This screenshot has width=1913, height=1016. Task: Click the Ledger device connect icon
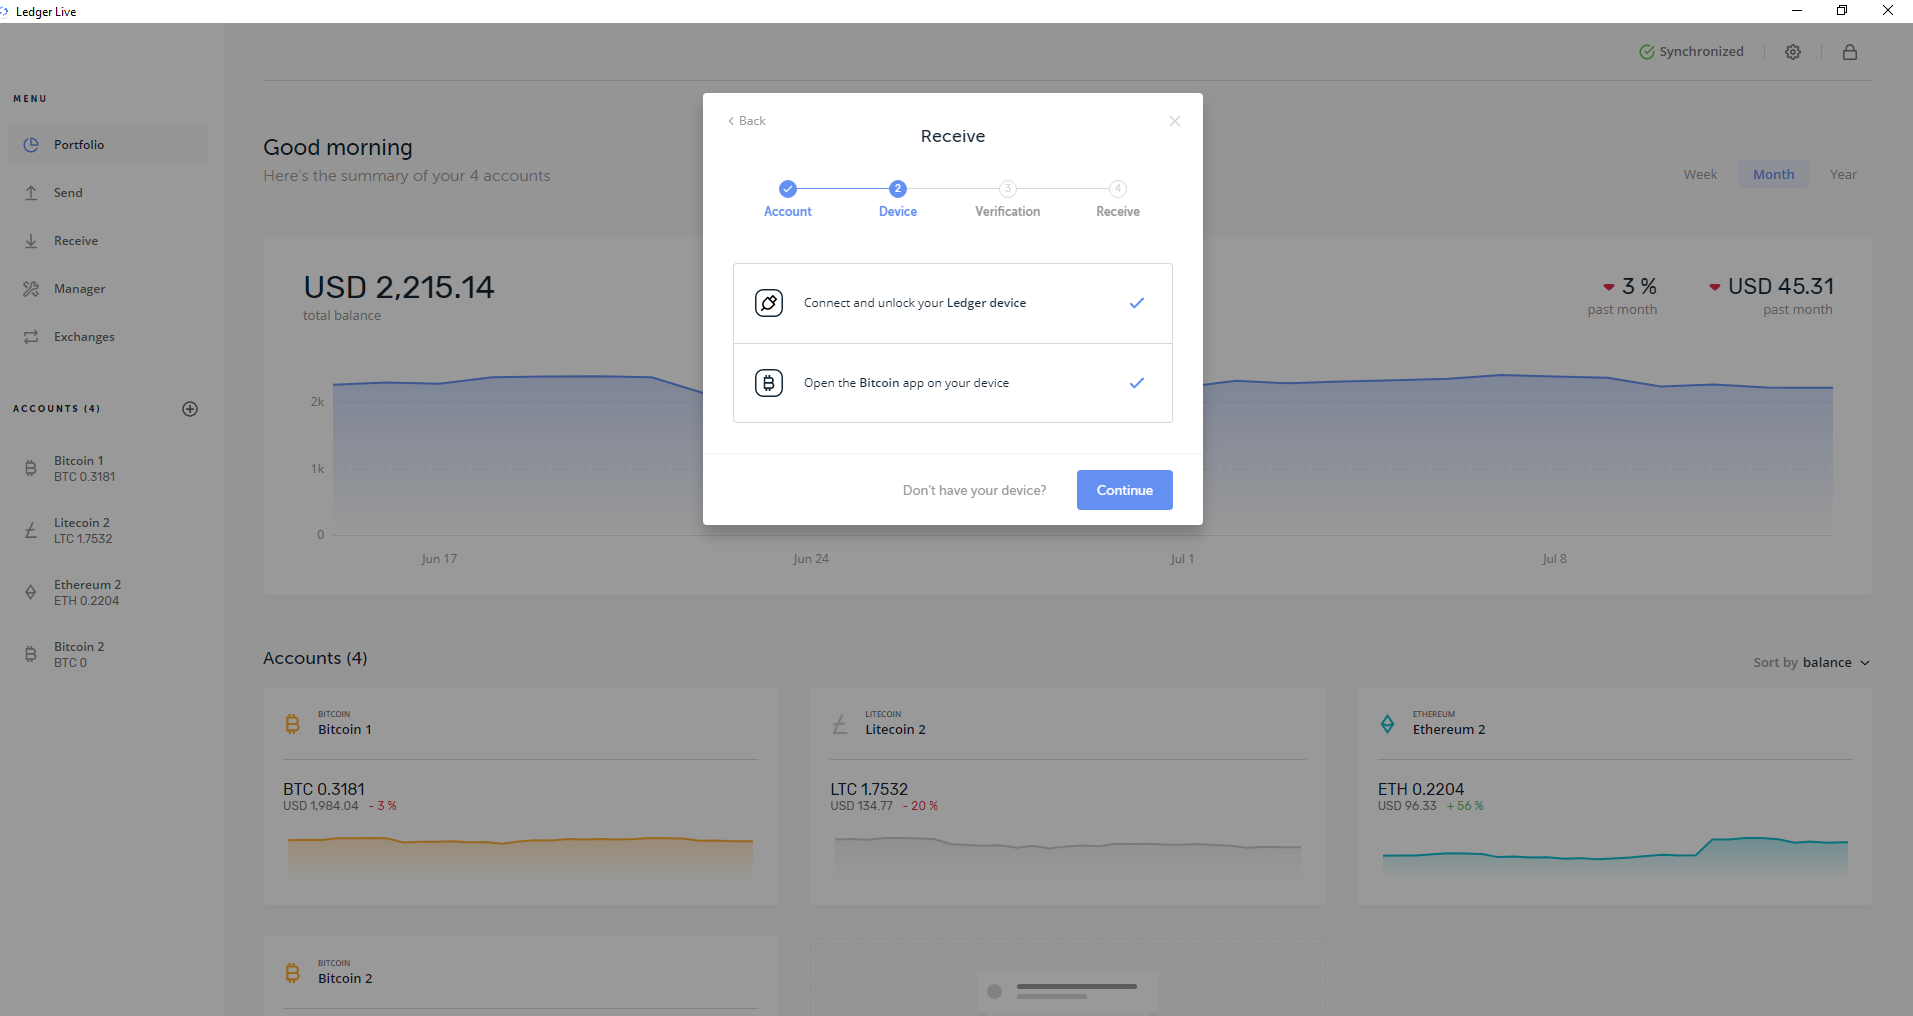click(x=769, y=303)
